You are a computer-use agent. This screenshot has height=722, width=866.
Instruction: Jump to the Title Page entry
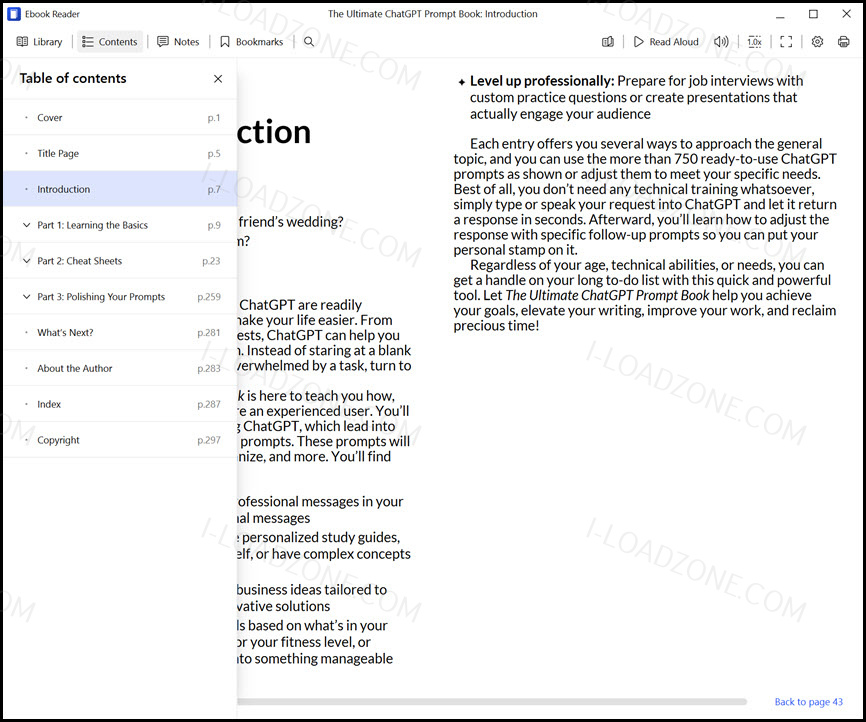120,154
